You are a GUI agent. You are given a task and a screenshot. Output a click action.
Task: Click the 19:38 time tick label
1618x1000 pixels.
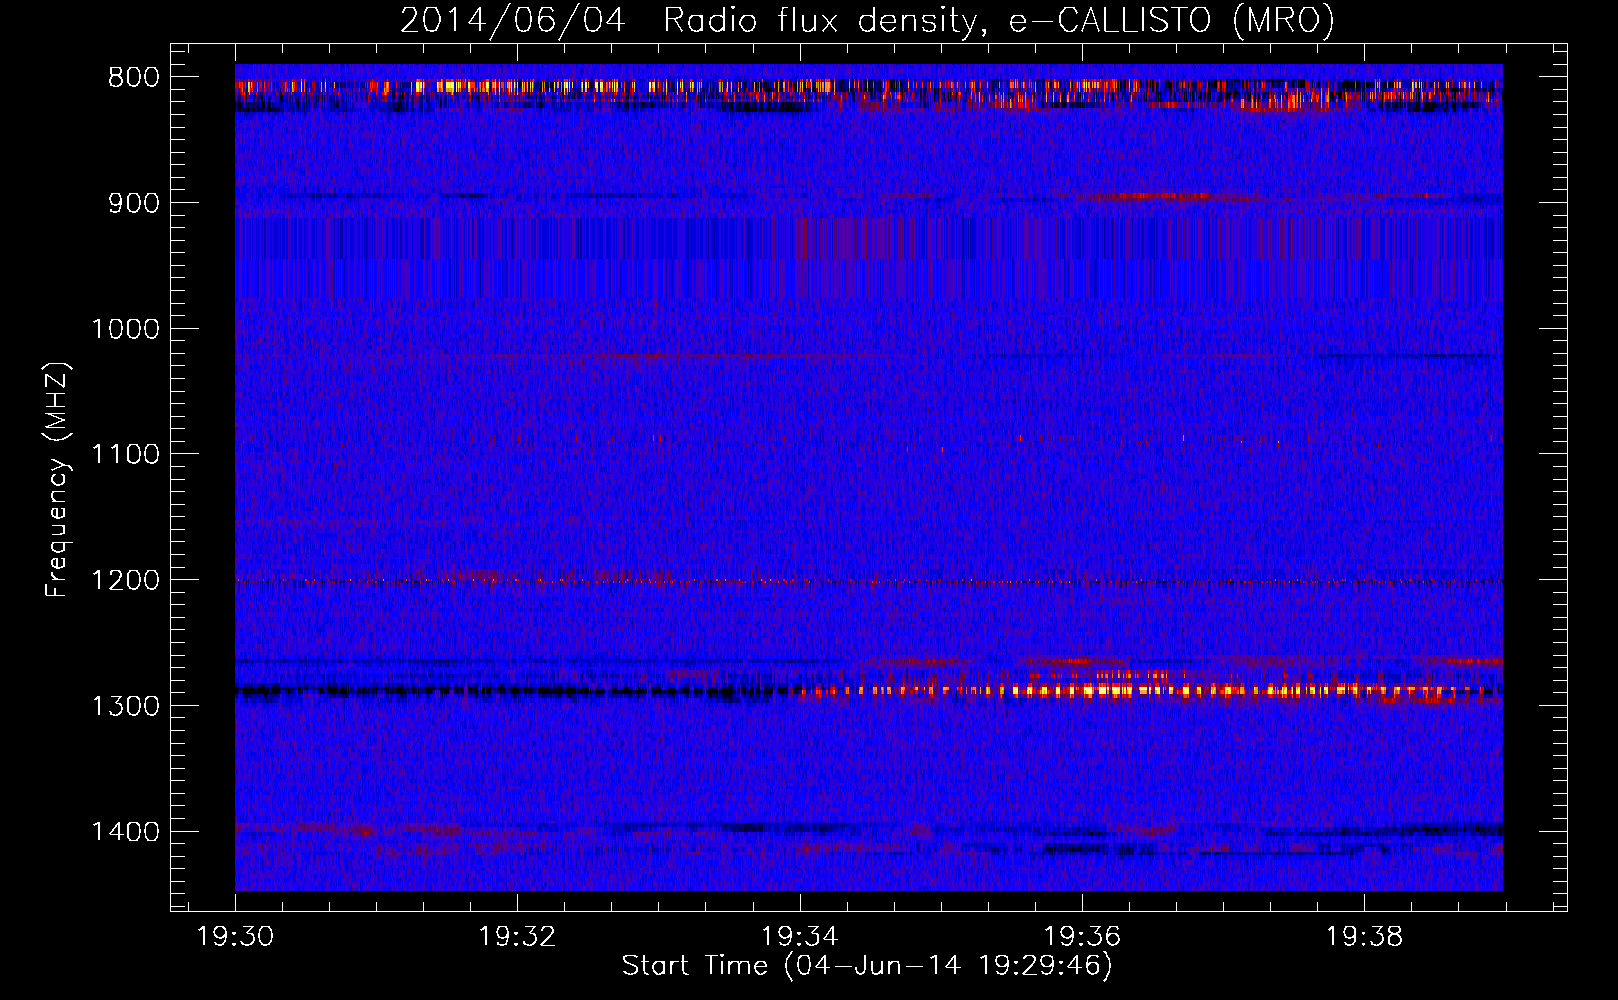tap(1364, 937)
